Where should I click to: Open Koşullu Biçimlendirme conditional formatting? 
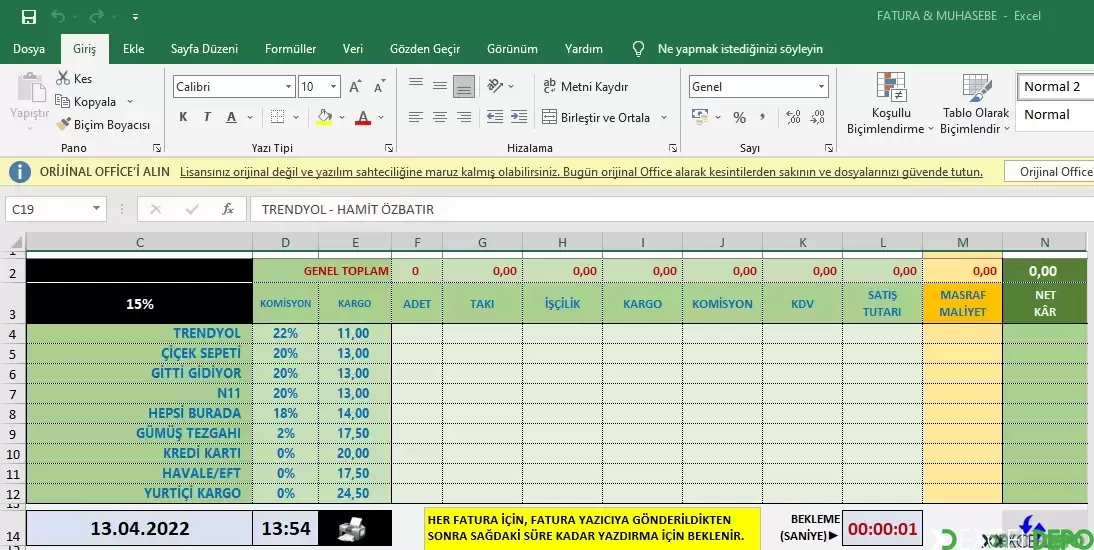click(x=890, y=103)
